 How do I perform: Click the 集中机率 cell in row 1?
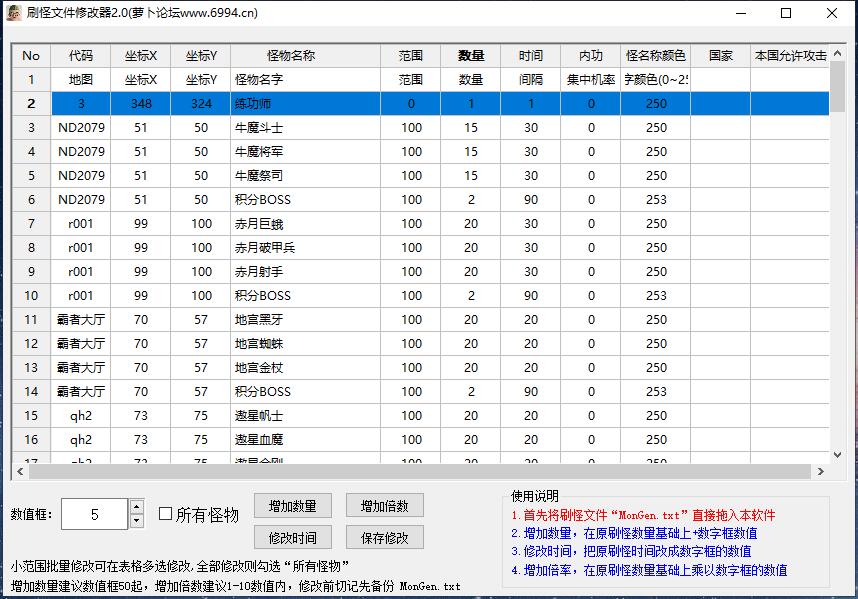591,80
